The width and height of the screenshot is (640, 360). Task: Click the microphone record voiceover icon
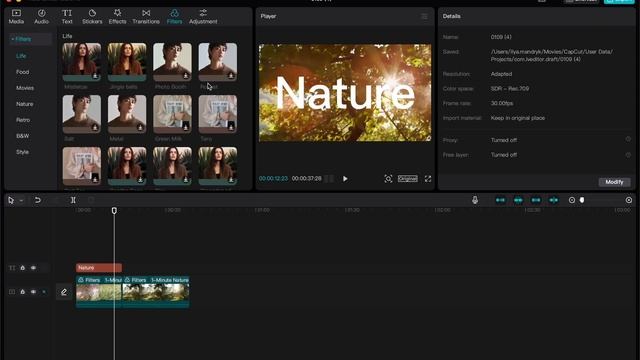[x=475, y=200]
